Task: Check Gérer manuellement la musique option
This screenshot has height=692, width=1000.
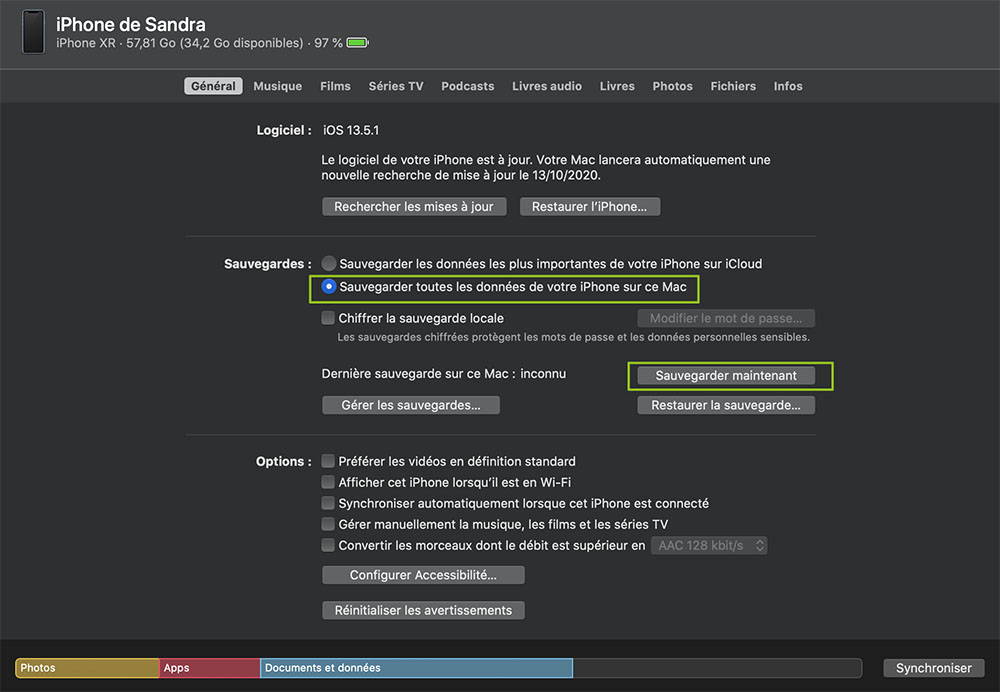Action: [328, 524]
